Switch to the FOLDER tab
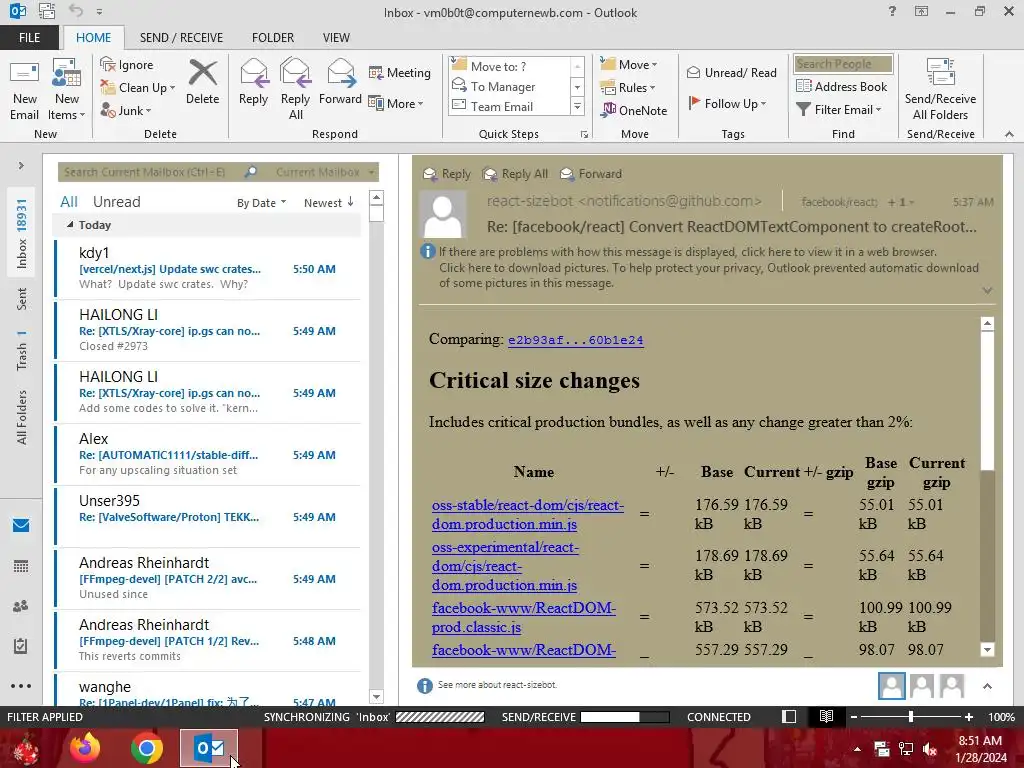 tap(273, 37)
